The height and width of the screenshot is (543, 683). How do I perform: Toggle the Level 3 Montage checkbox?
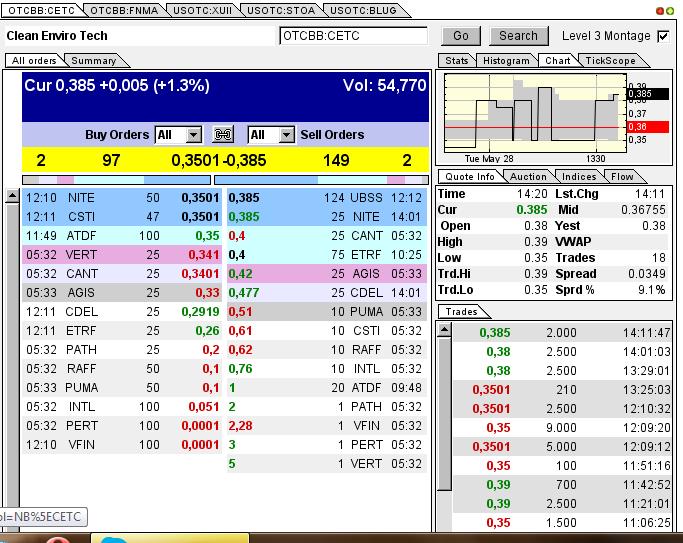(x=663, y=36)
